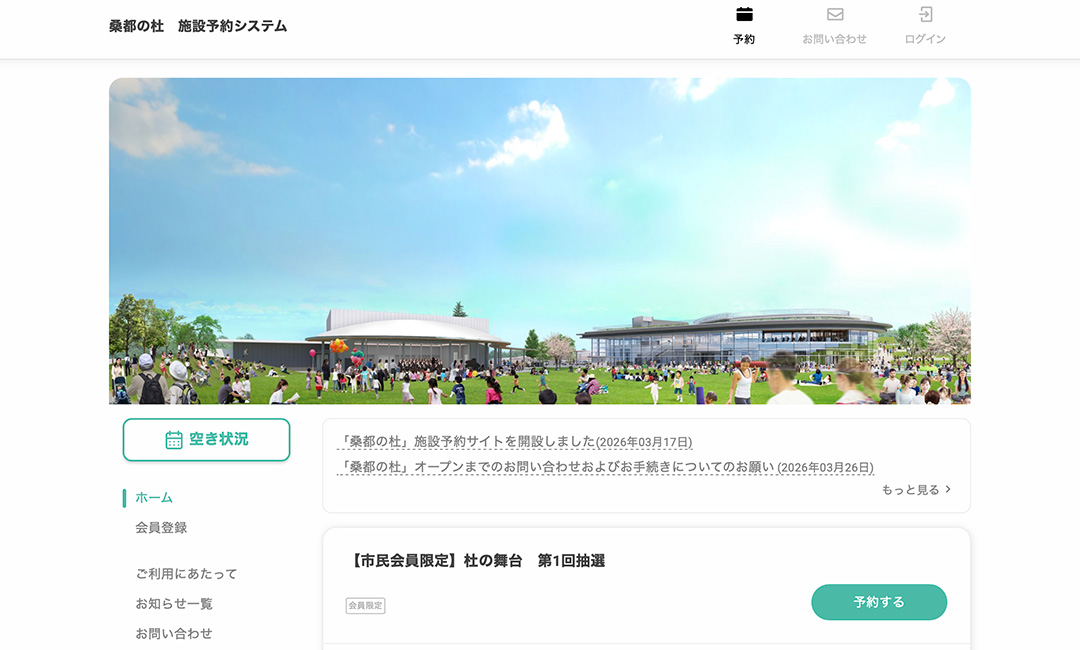Viewport: 1080px width, 650px height.
Task: Click the park panorama hero image
Action: click(539, 241)
